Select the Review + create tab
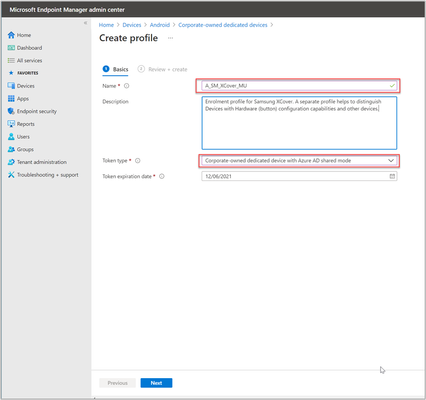 (x=163, y=69)
